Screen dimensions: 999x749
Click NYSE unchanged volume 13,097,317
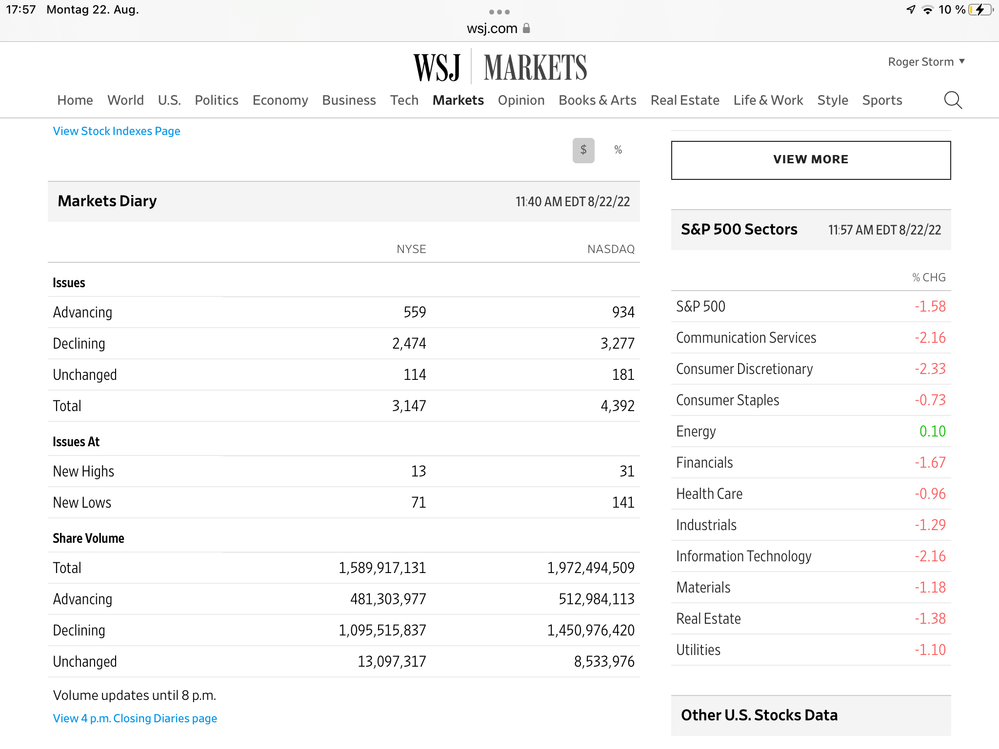tap(392, 661)
